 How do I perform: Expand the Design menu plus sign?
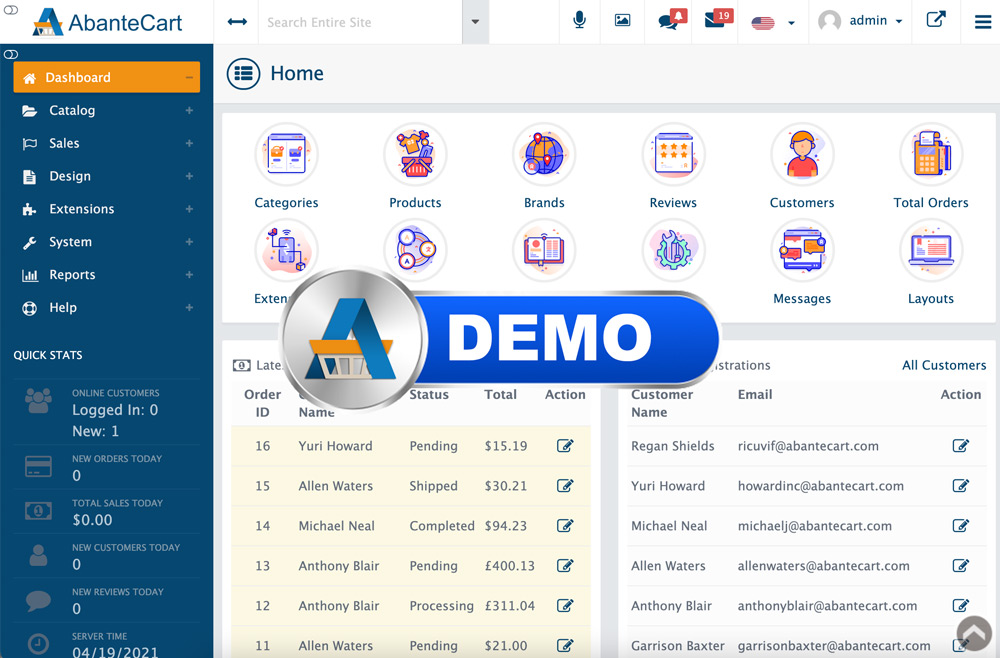tap(189, 176)
